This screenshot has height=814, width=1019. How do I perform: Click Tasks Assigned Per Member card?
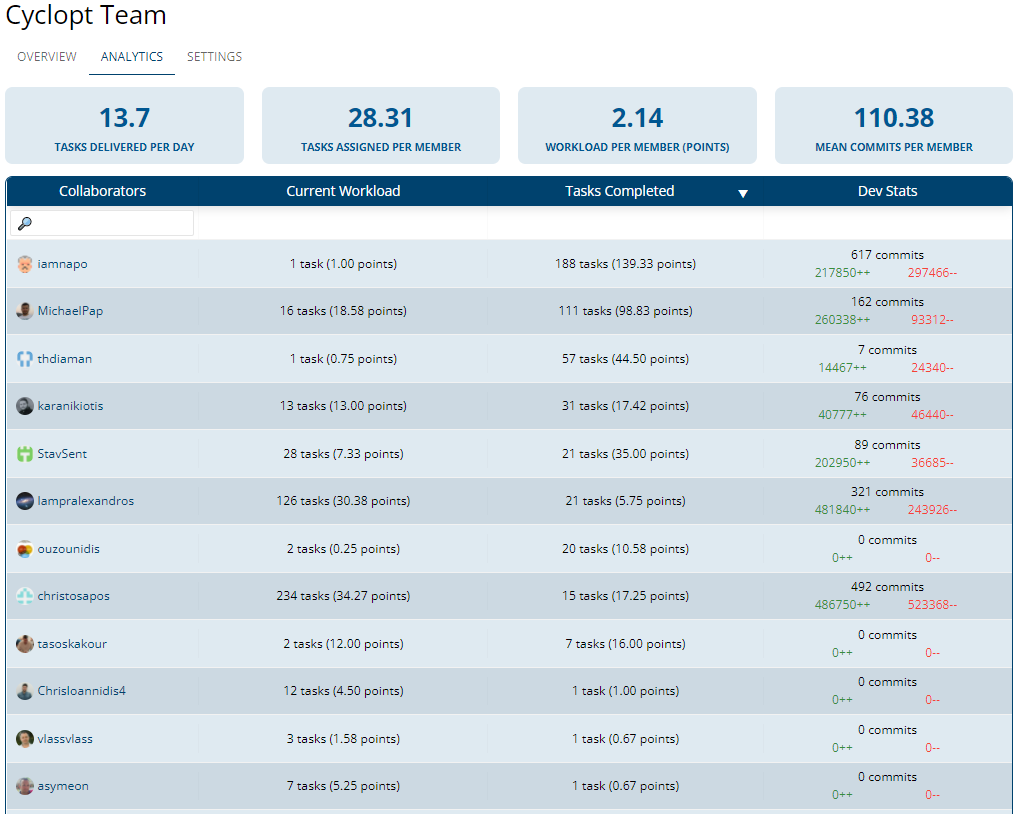pos(381,125)
